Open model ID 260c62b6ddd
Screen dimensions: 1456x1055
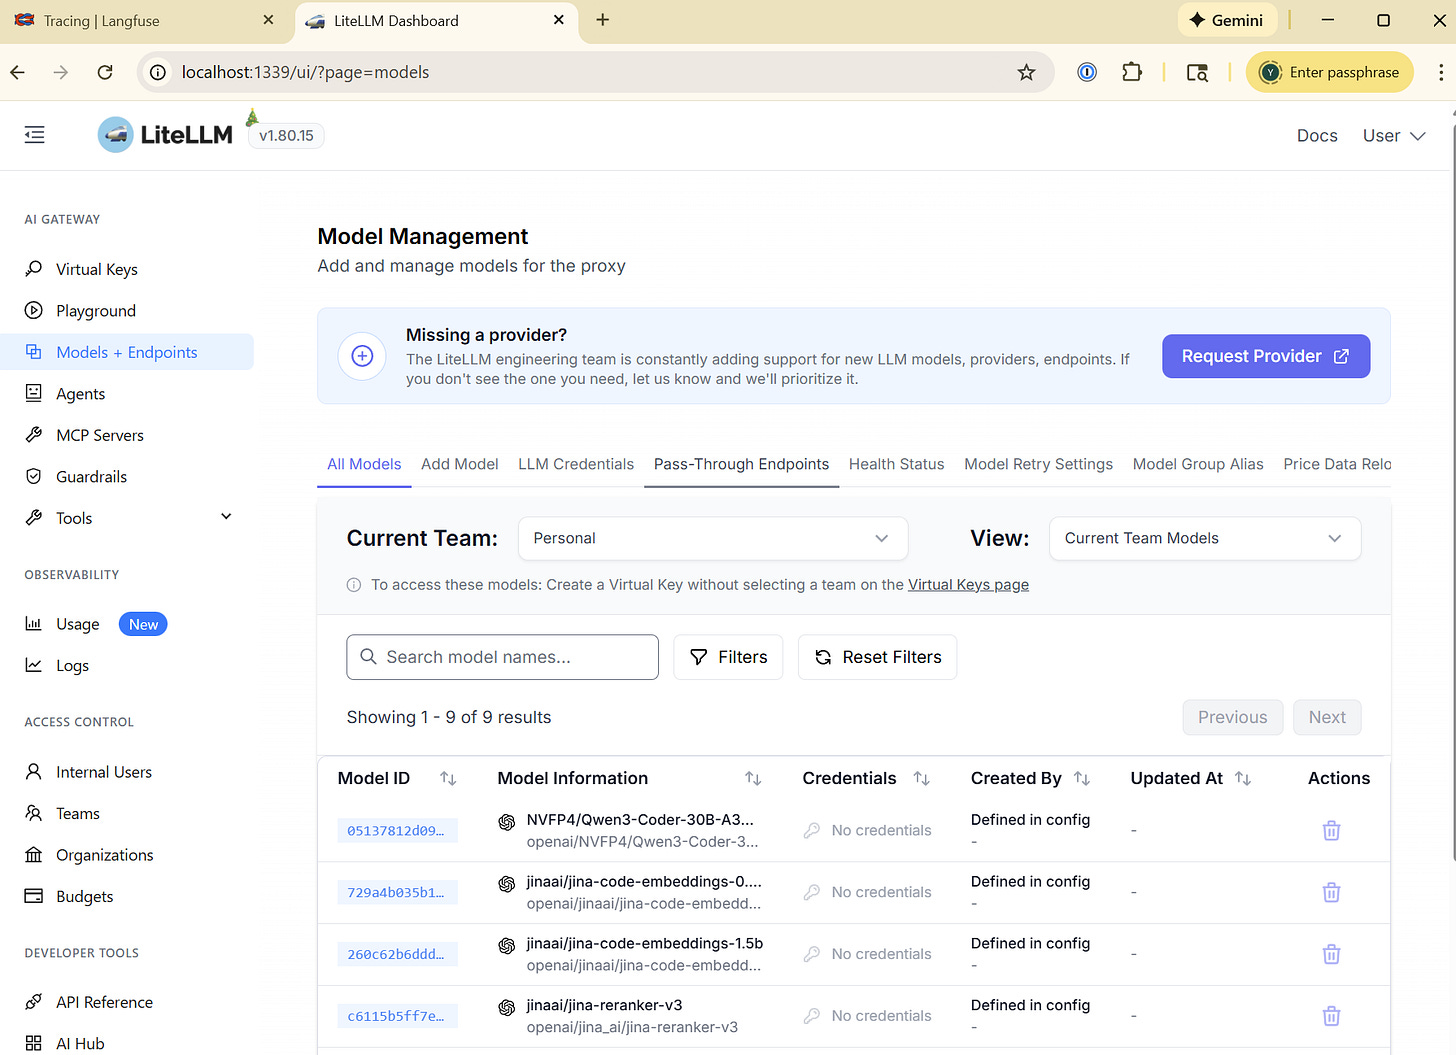(397, 955)
